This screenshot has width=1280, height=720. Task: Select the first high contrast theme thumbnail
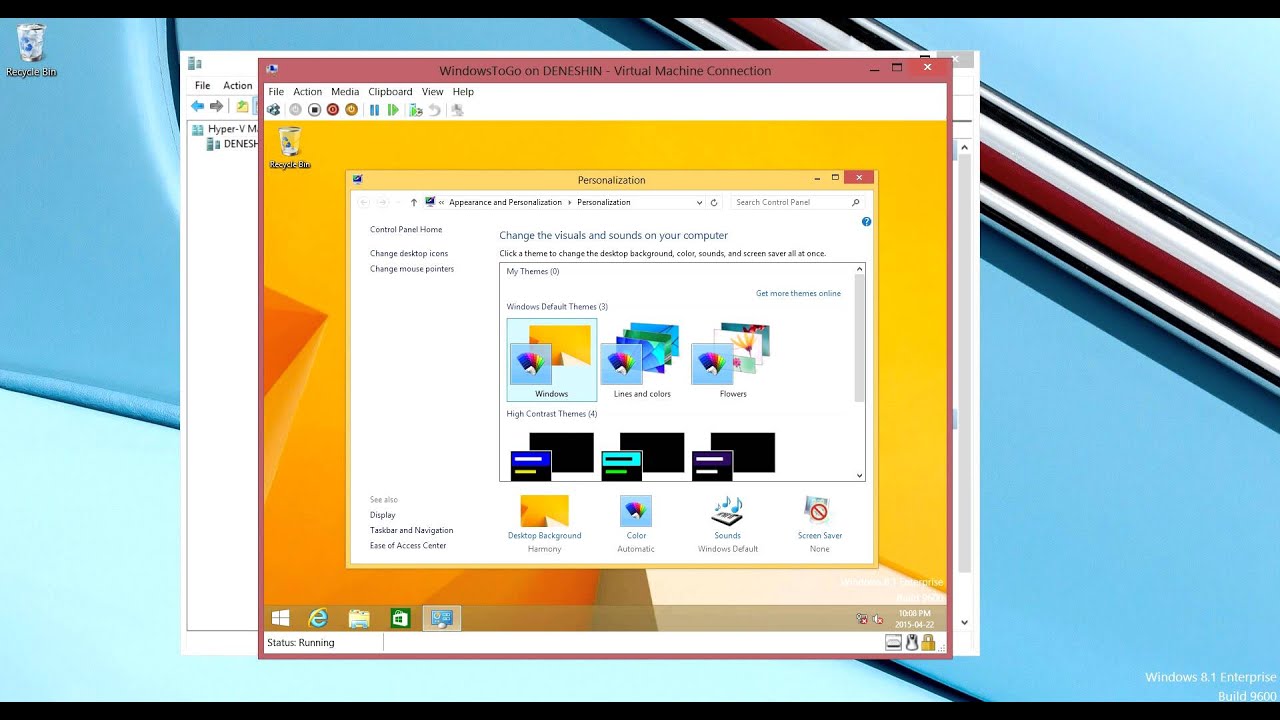point(552,456)
